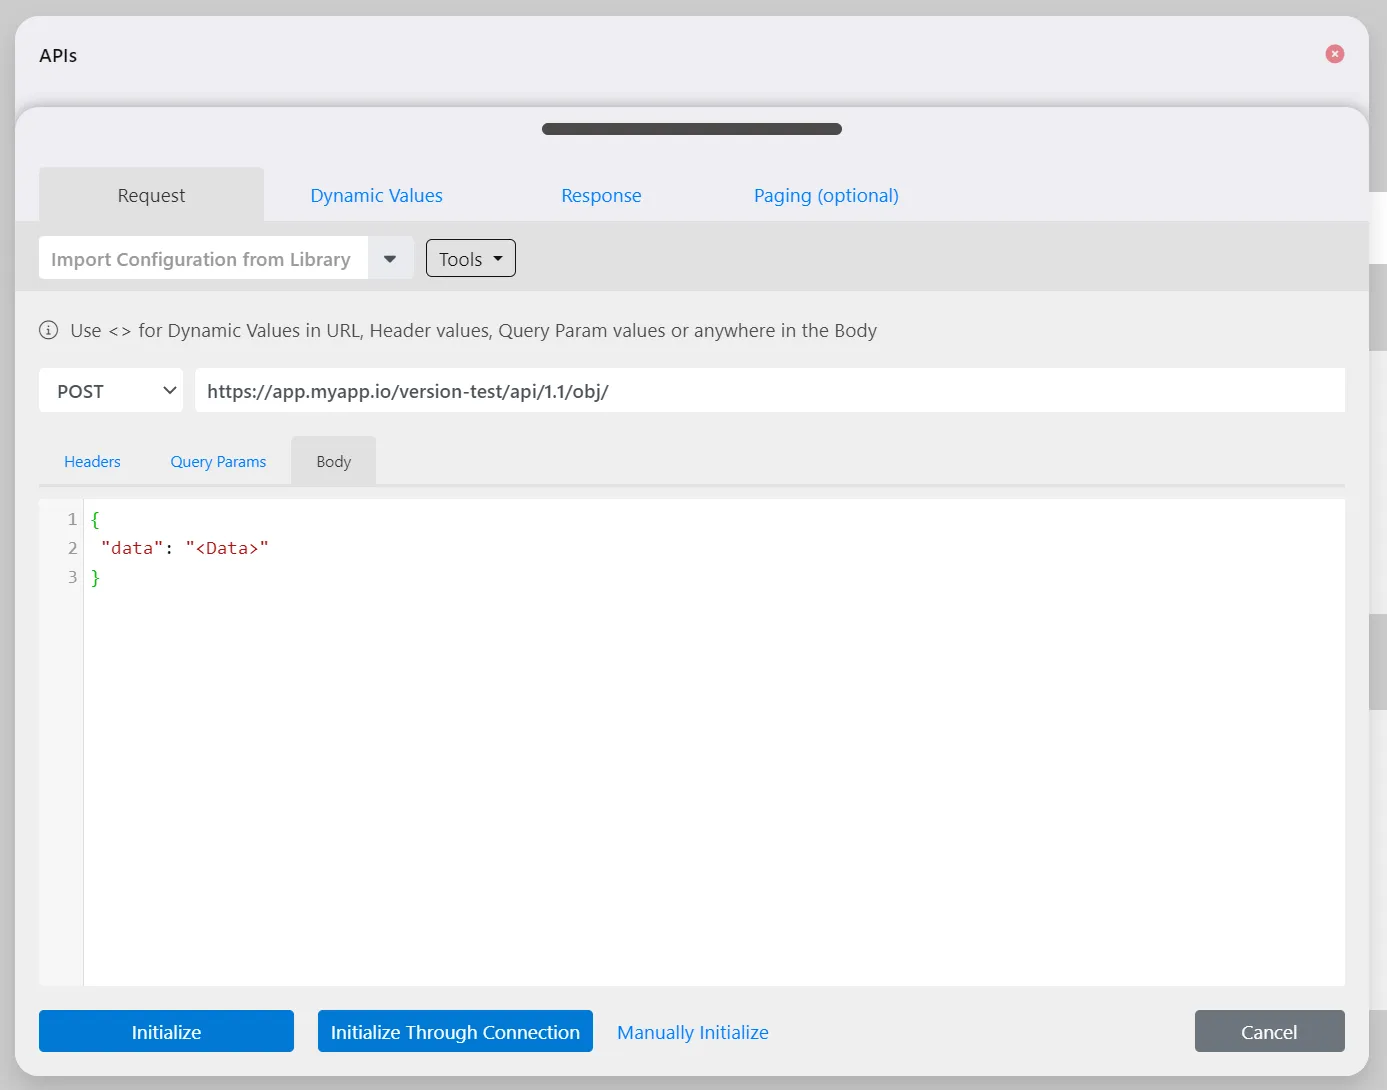Click the Dynamic Values usage hint text
Screen dimensions: 1387x1090
473,330
